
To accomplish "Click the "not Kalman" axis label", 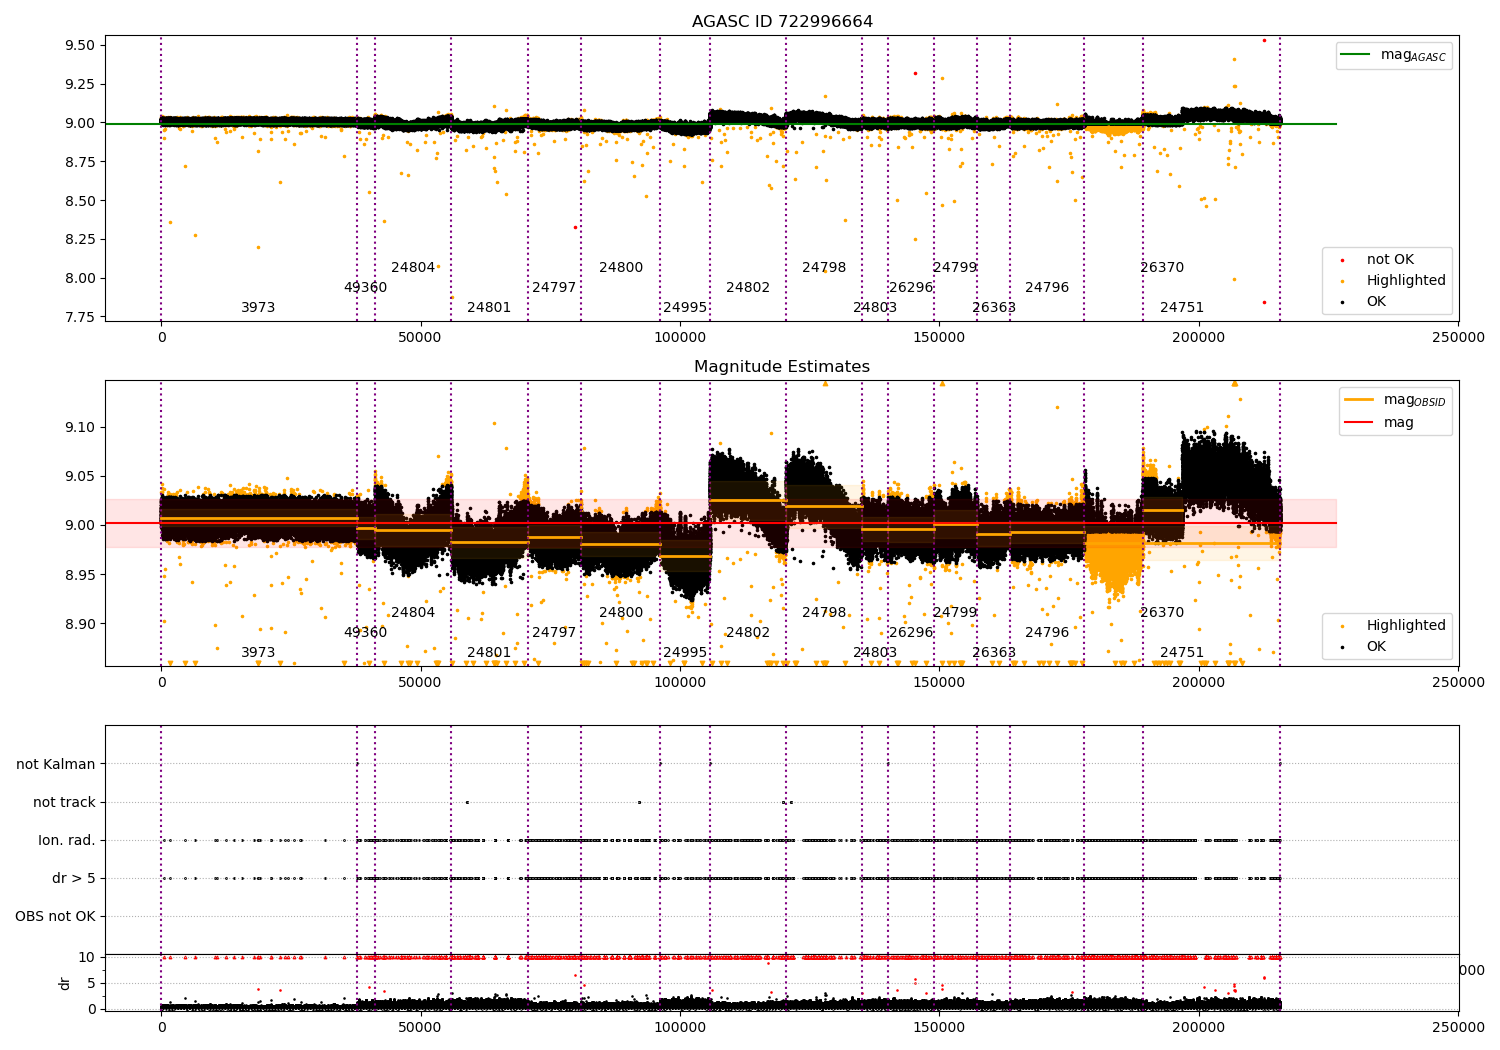I will (56, 764).
